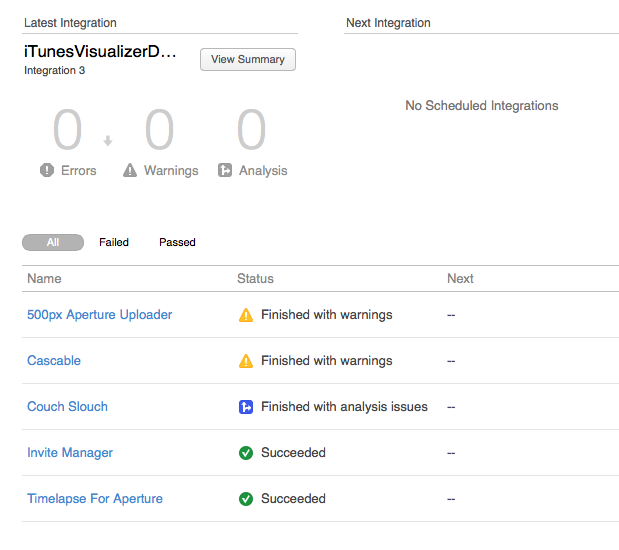Image resolution: width=619 pixels, height=550 pixels.
Task: Click the Timelapse For Aperture success checkmark
Action: (x=246, y=499)
